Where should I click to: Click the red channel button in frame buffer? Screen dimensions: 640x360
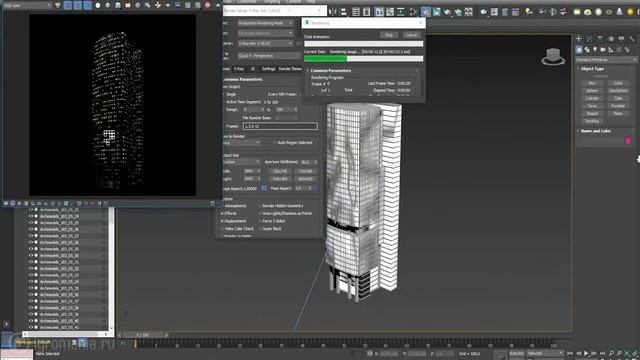[x=68, y=5]
